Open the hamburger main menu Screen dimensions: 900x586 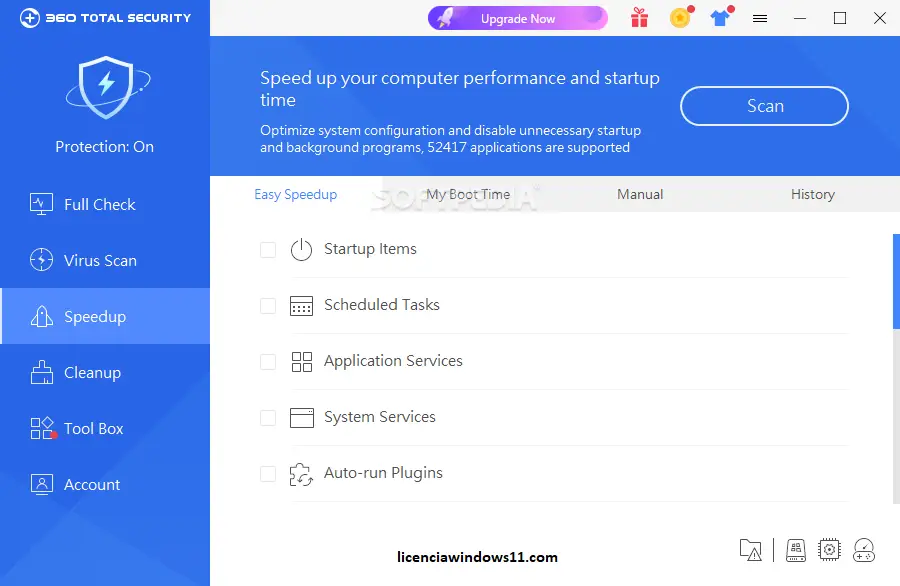pyautogui.click(x=760, y=19)
